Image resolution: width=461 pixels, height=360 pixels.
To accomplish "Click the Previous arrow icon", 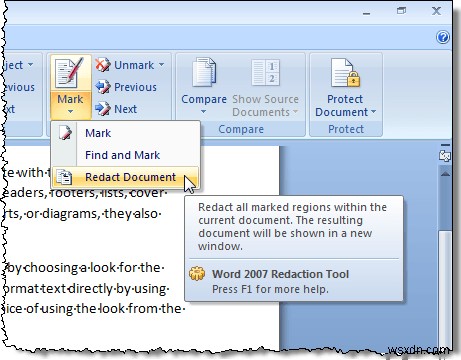I will (x=103, y=87).
